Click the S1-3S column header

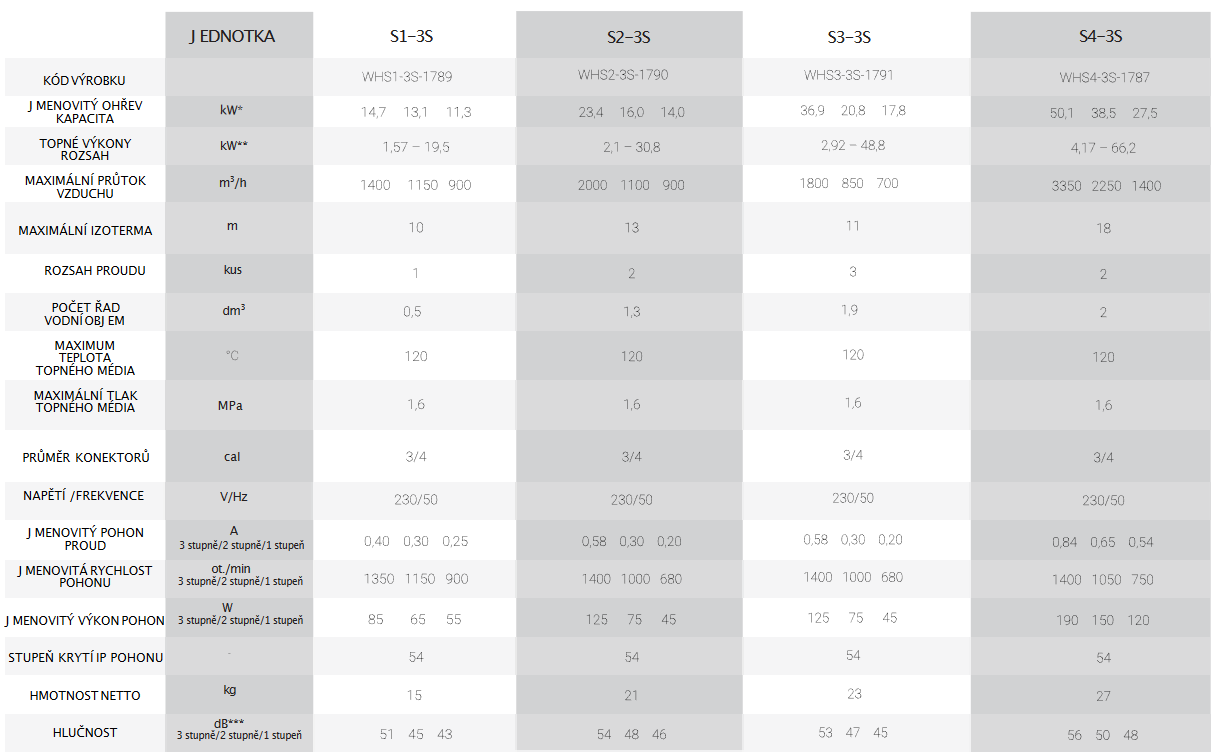411,37
